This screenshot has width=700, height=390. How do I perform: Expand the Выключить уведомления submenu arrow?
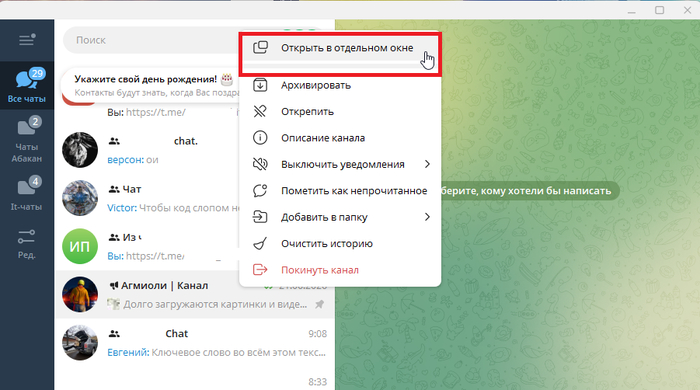click(x=427, y=164)
